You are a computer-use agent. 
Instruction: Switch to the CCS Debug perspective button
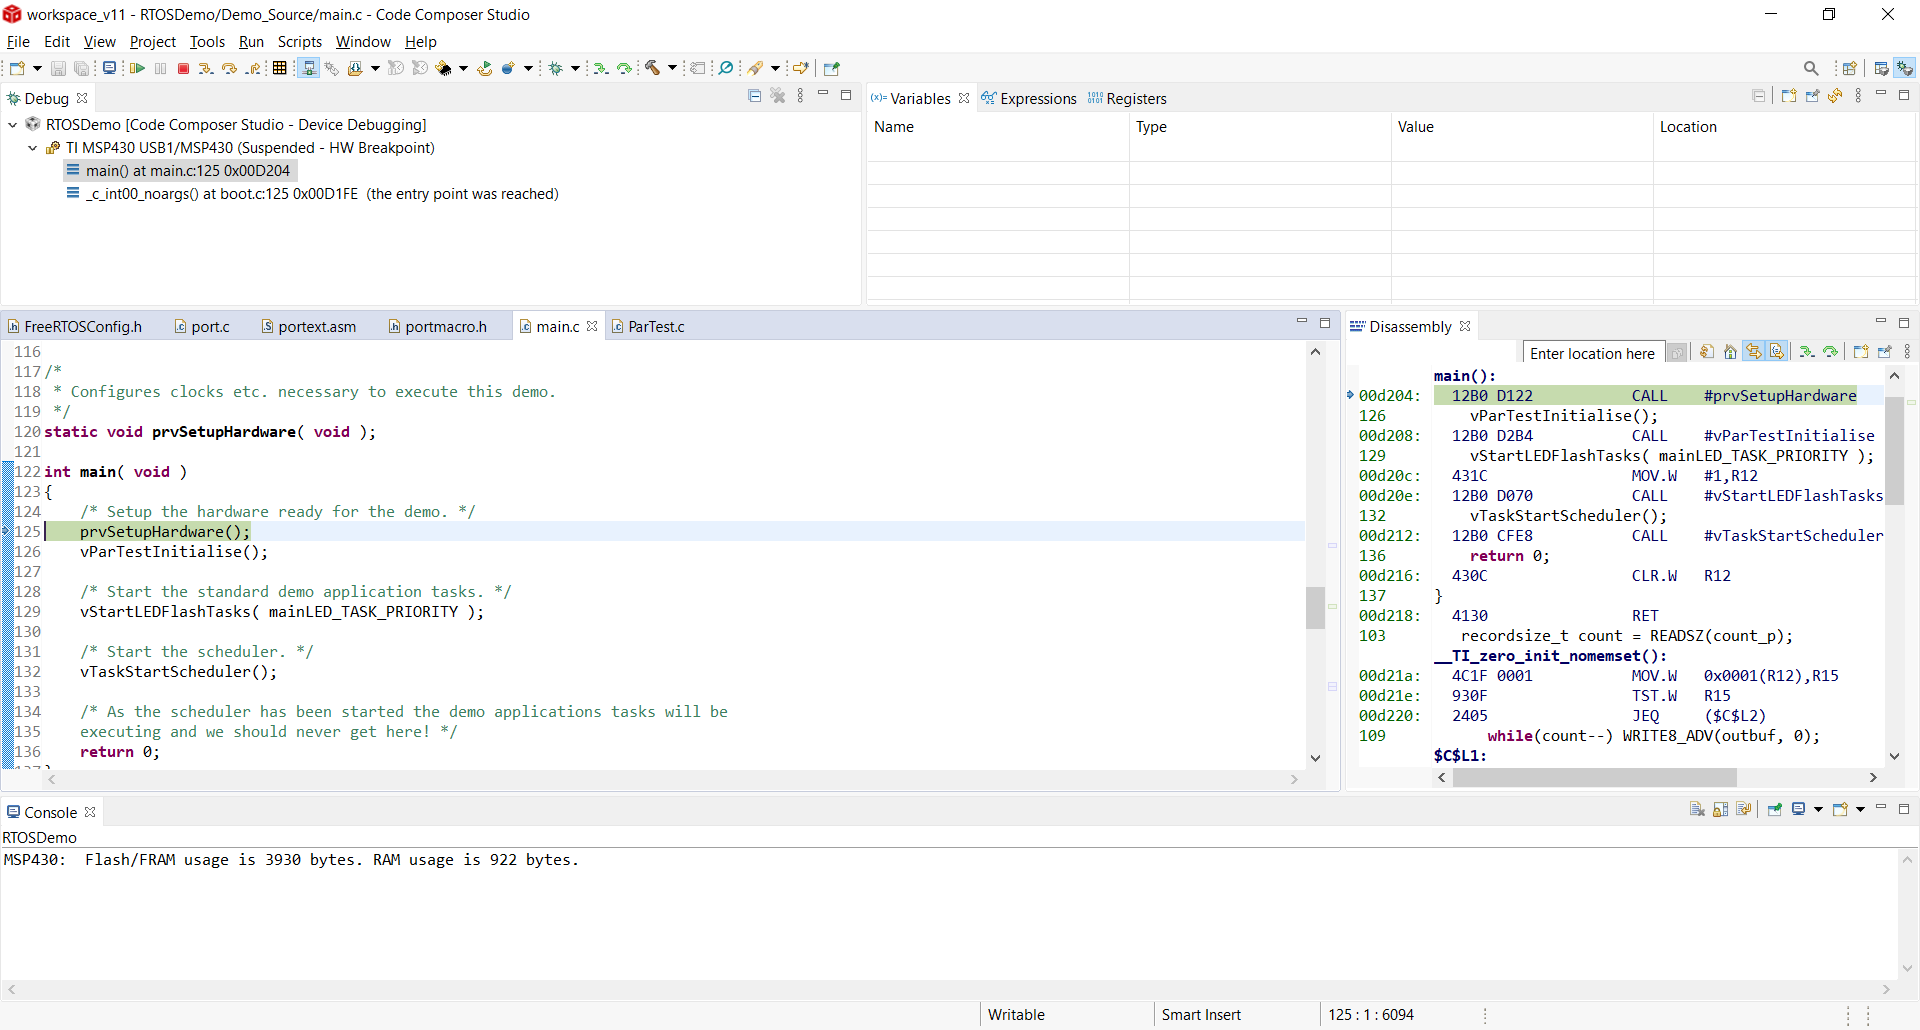point(1905,68)
